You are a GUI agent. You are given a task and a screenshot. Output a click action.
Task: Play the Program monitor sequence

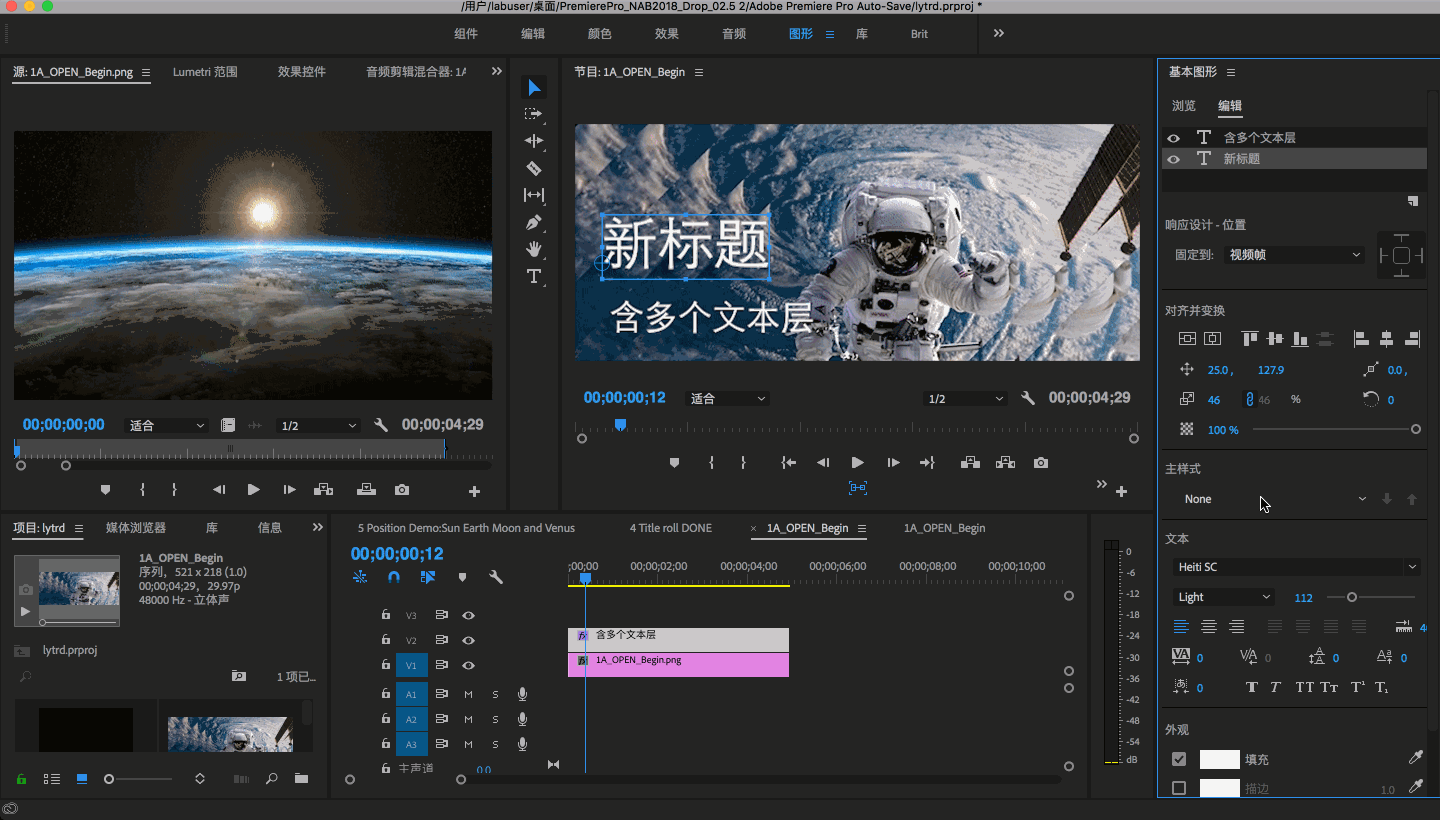pos(857,463)
